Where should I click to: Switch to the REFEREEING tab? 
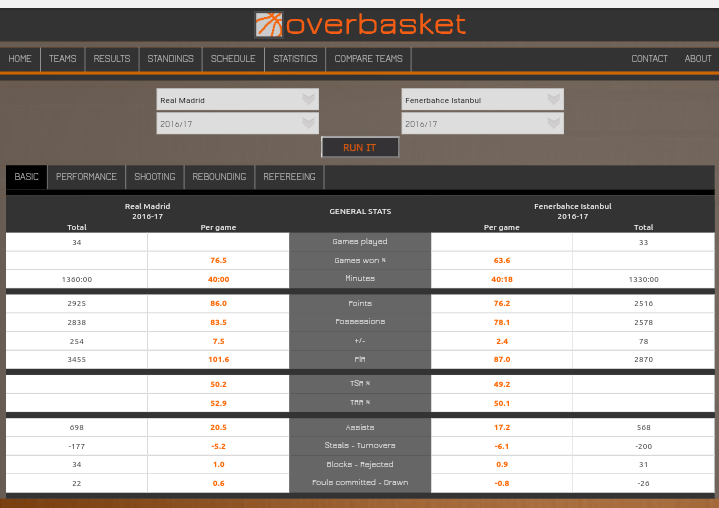click(x=289, y=177)
